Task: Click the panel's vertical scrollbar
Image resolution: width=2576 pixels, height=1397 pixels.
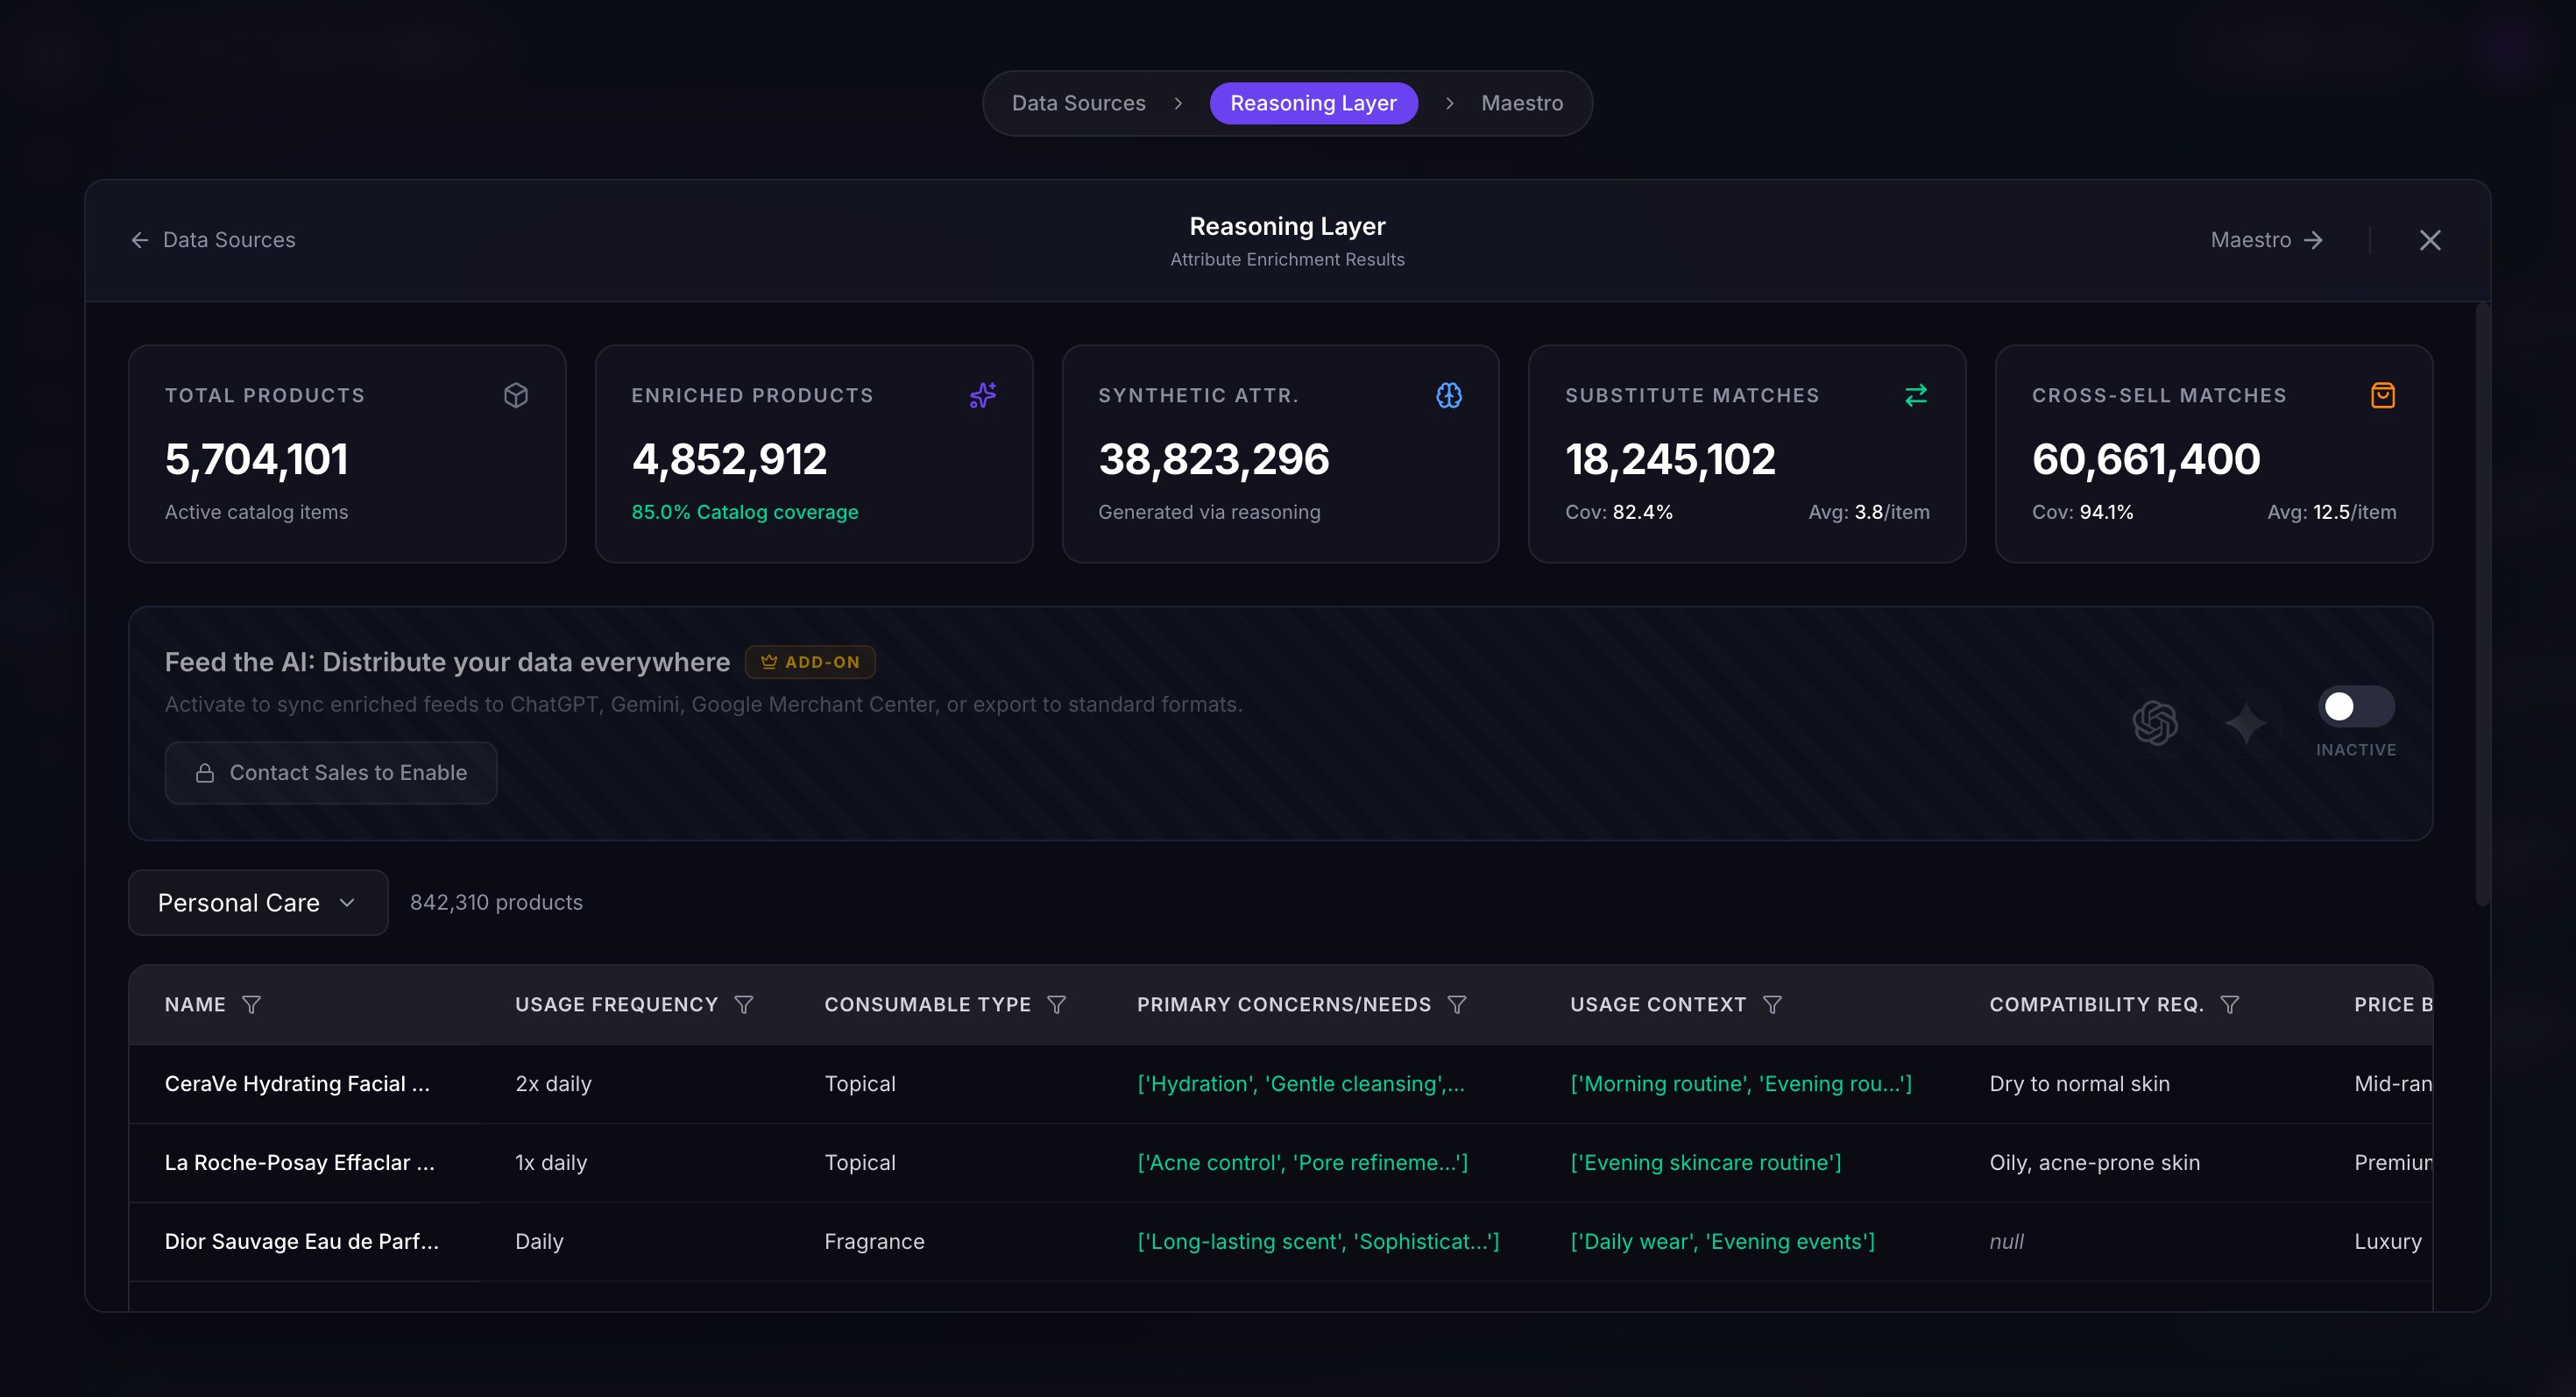Action: (x=2481, y=604)
